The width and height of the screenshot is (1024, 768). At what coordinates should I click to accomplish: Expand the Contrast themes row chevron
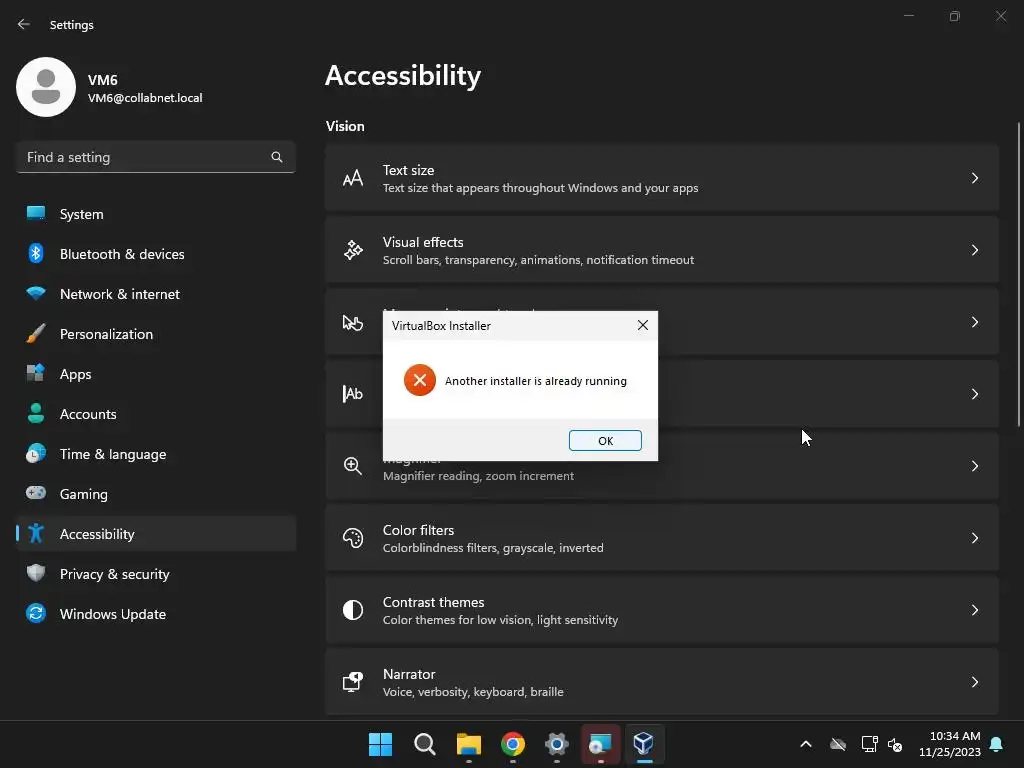click(x=974, y=610)
